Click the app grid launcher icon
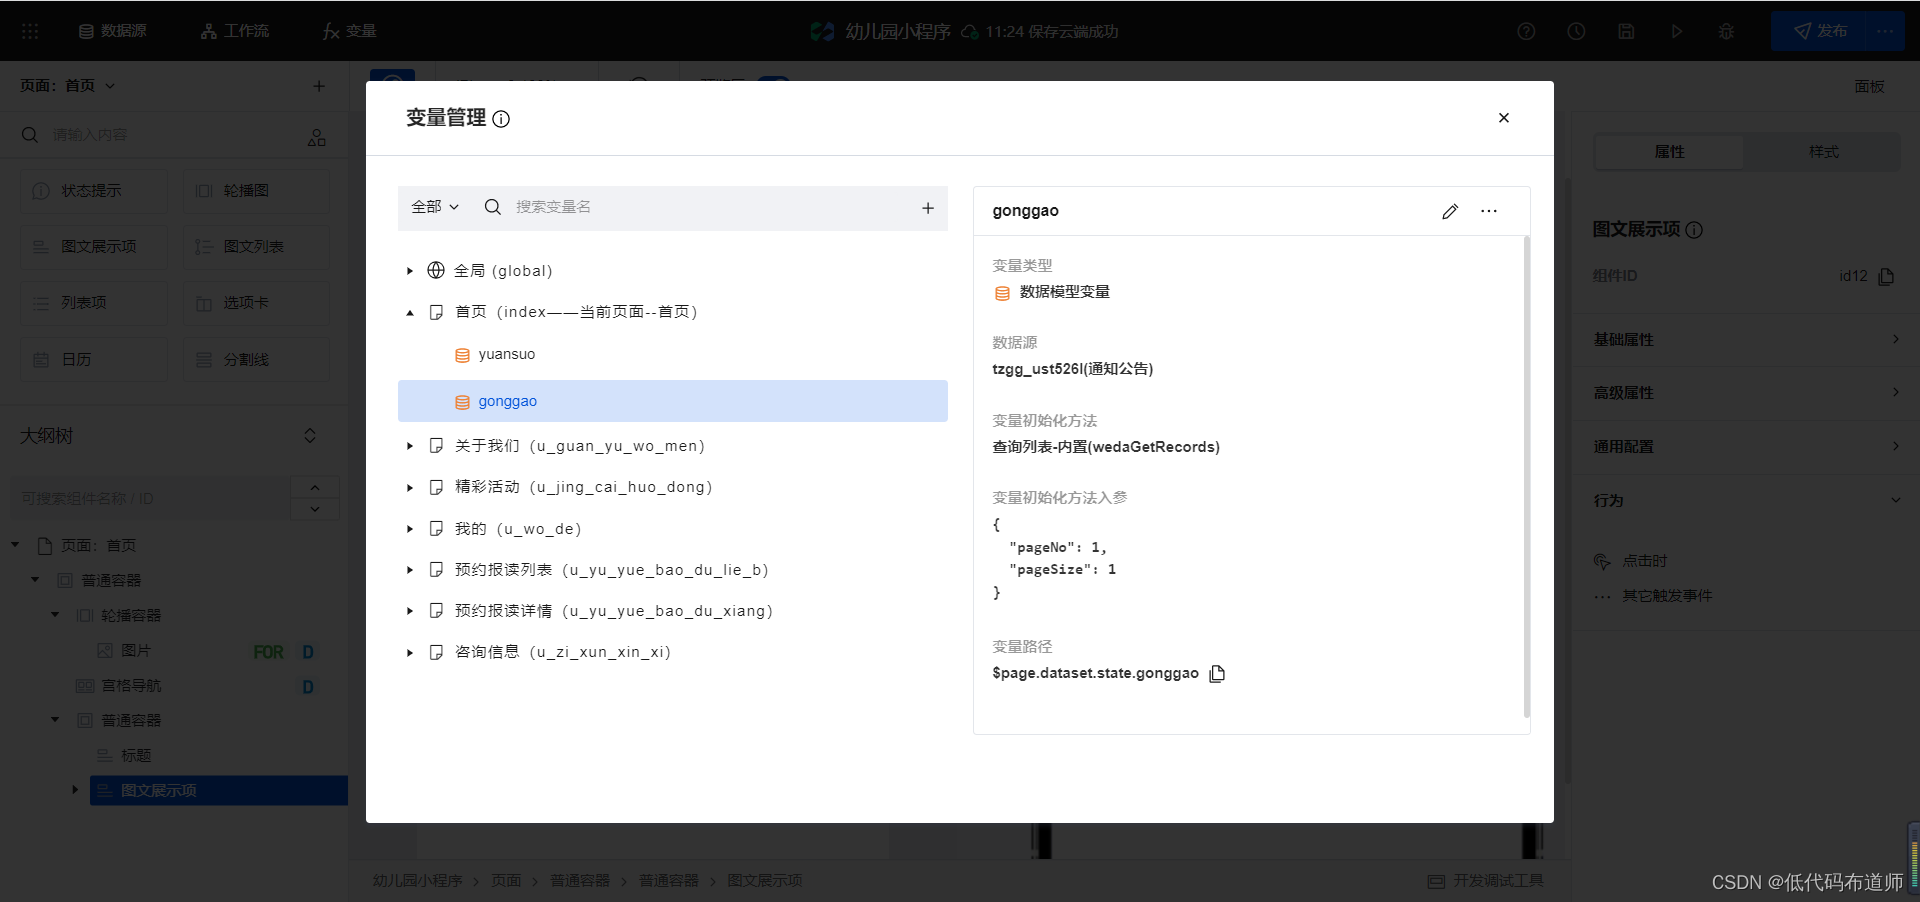 (x=30, y=31)
